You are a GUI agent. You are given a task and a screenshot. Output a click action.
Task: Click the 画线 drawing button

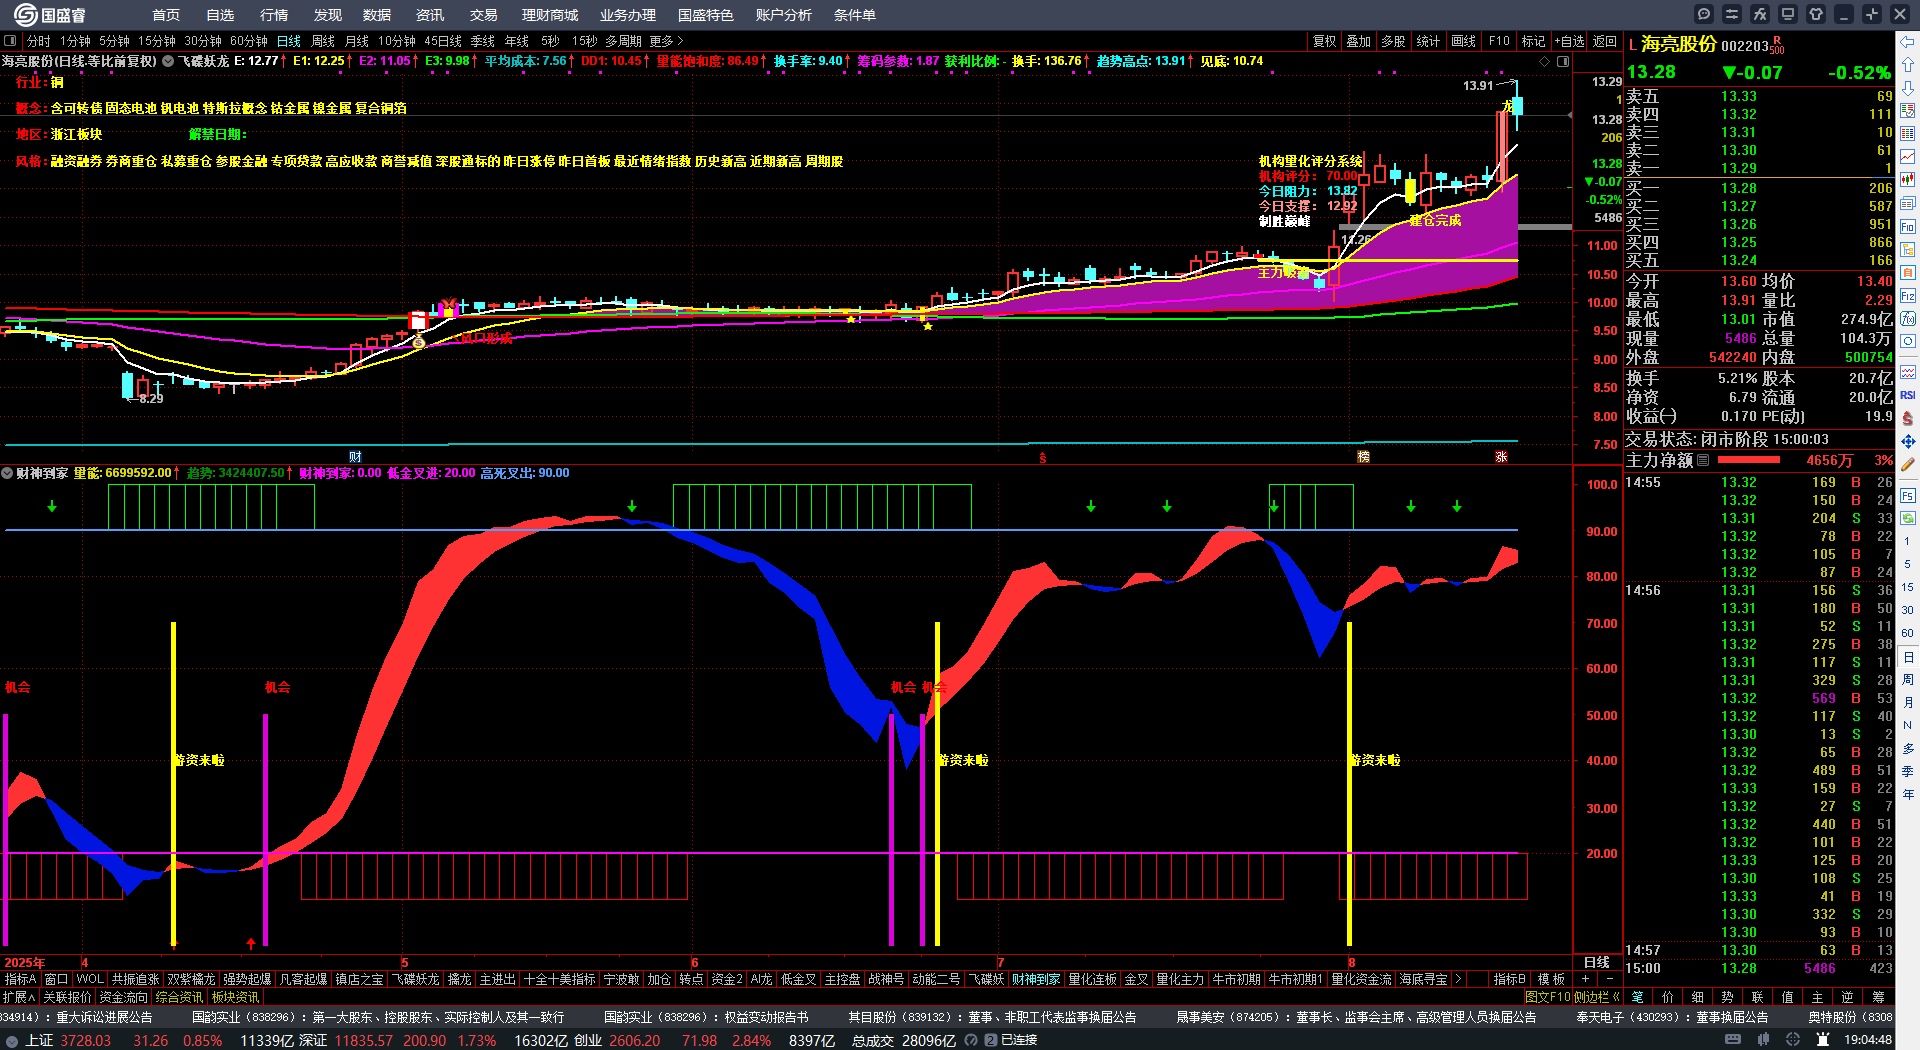(x=1463, y=41)
